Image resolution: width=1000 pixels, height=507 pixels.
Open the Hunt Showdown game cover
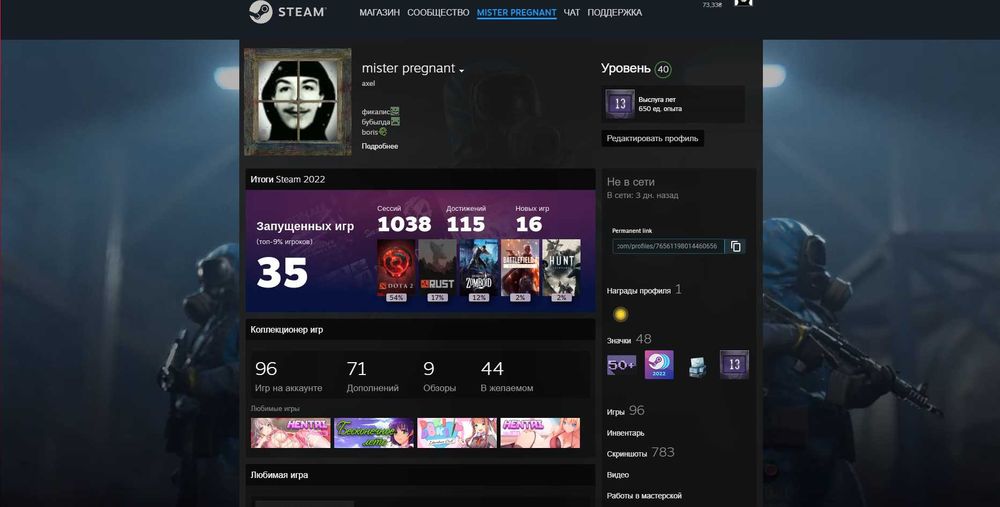(561, 268)
